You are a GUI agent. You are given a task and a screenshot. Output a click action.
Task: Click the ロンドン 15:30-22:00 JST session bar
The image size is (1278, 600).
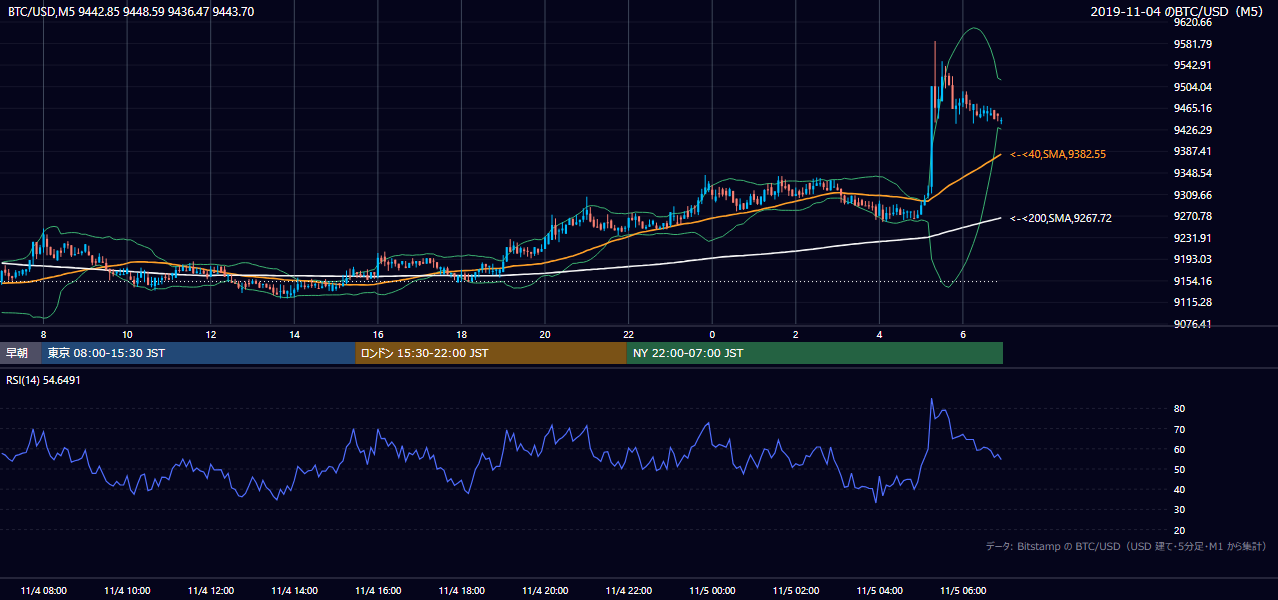(491, 353)
